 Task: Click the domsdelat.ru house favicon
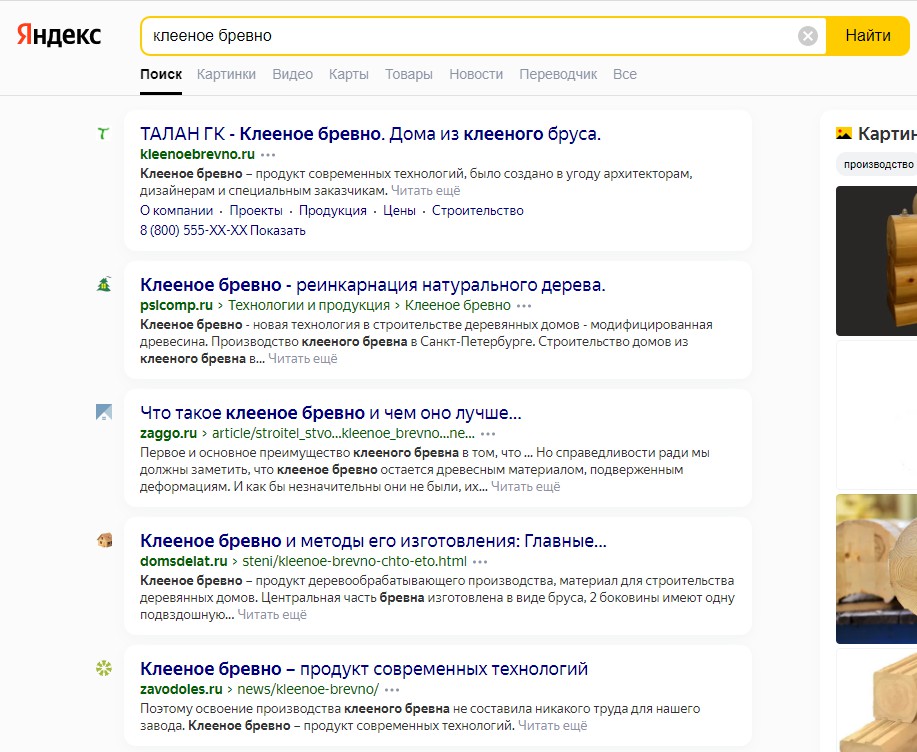(104, 540)
